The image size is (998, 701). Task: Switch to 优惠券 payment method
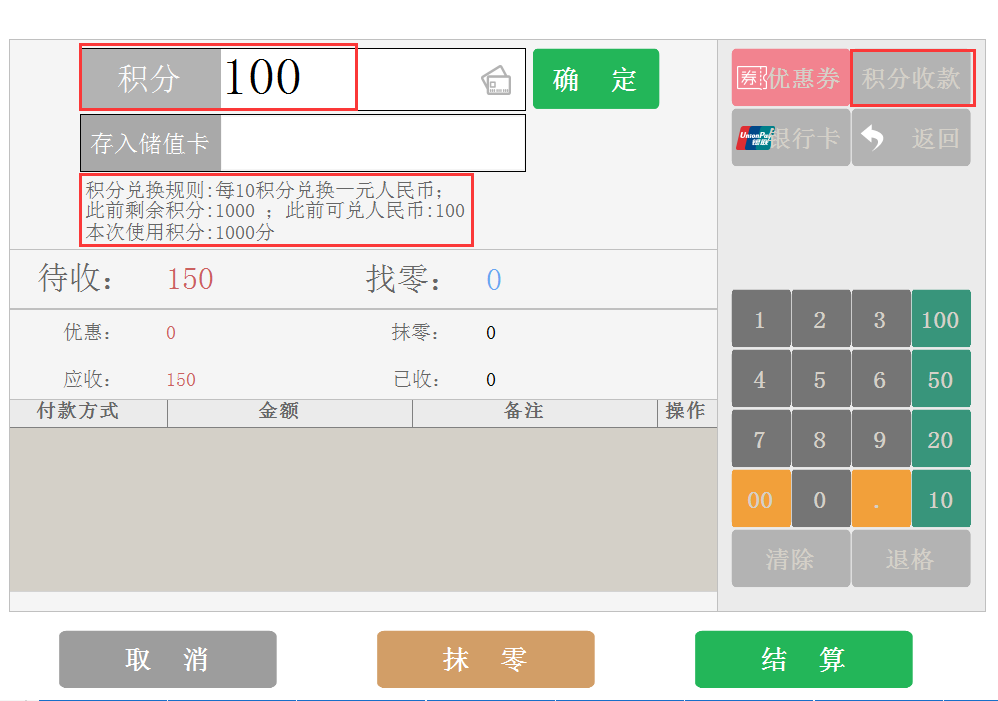point(790,78)
